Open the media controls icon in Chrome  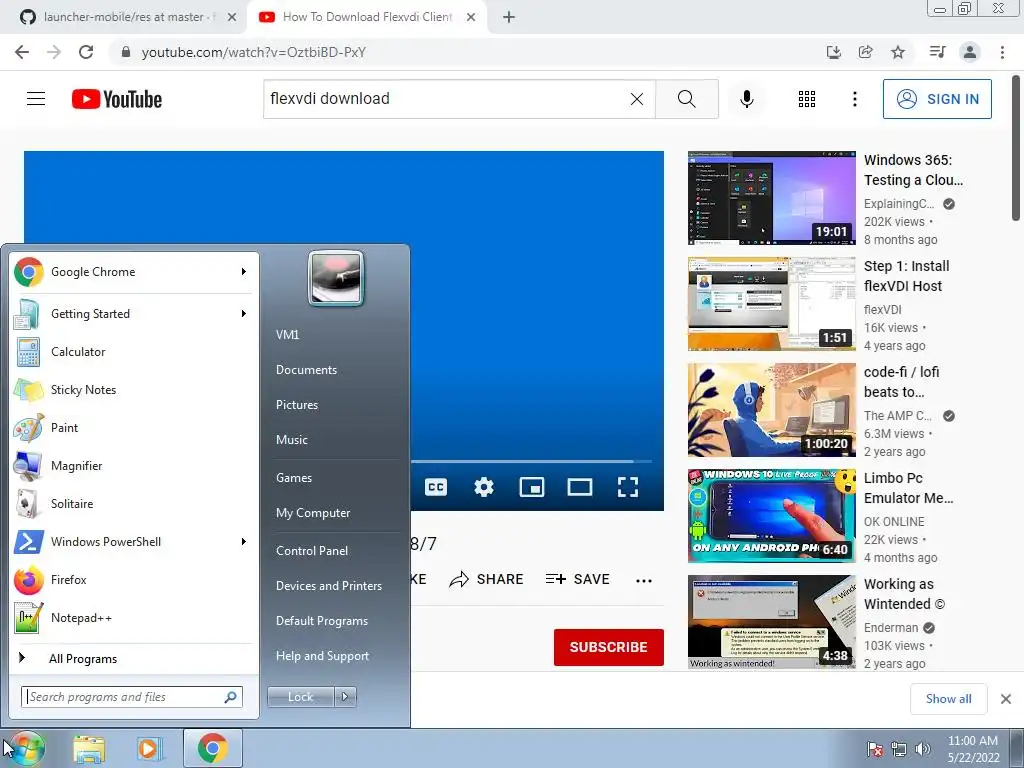pyautogui.click(x=937, y=52)
